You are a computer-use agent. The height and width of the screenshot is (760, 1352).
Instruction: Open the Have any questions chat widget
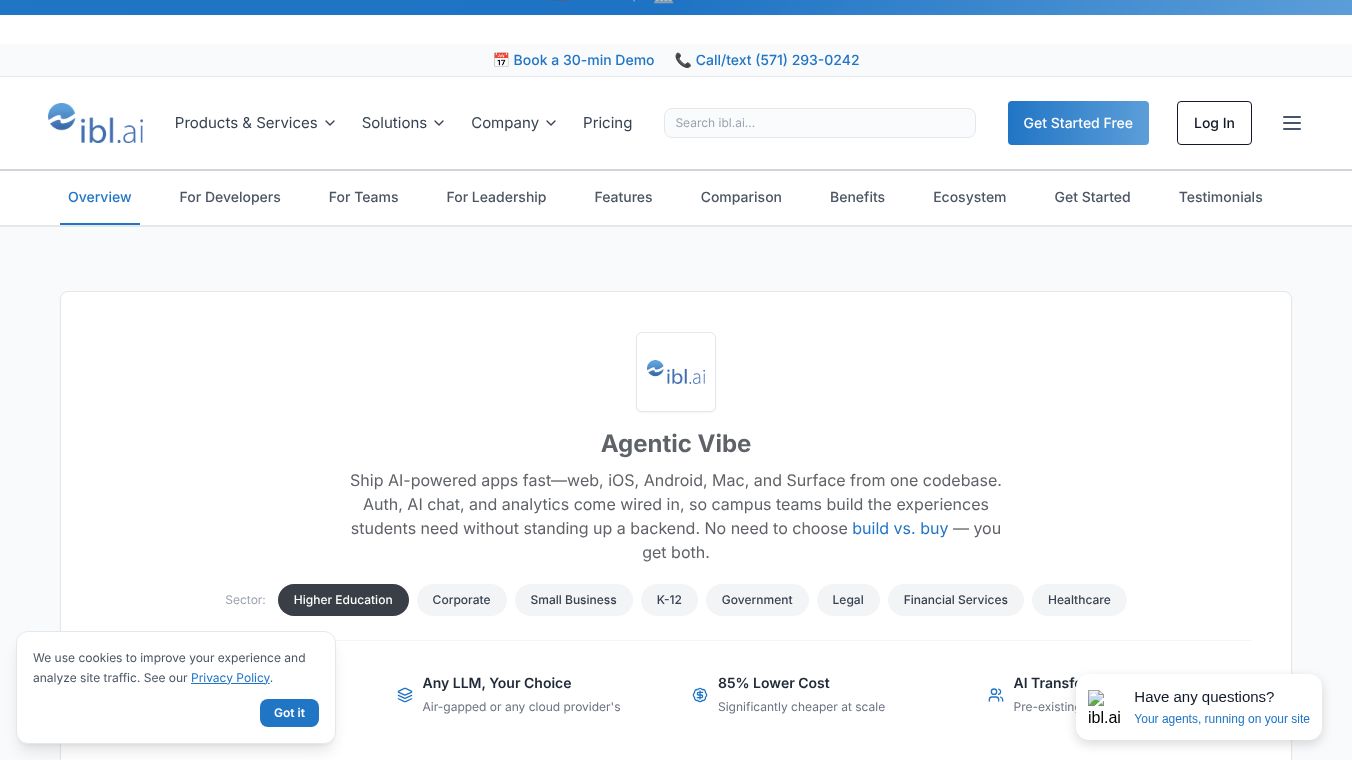(x=1199, y=707)
